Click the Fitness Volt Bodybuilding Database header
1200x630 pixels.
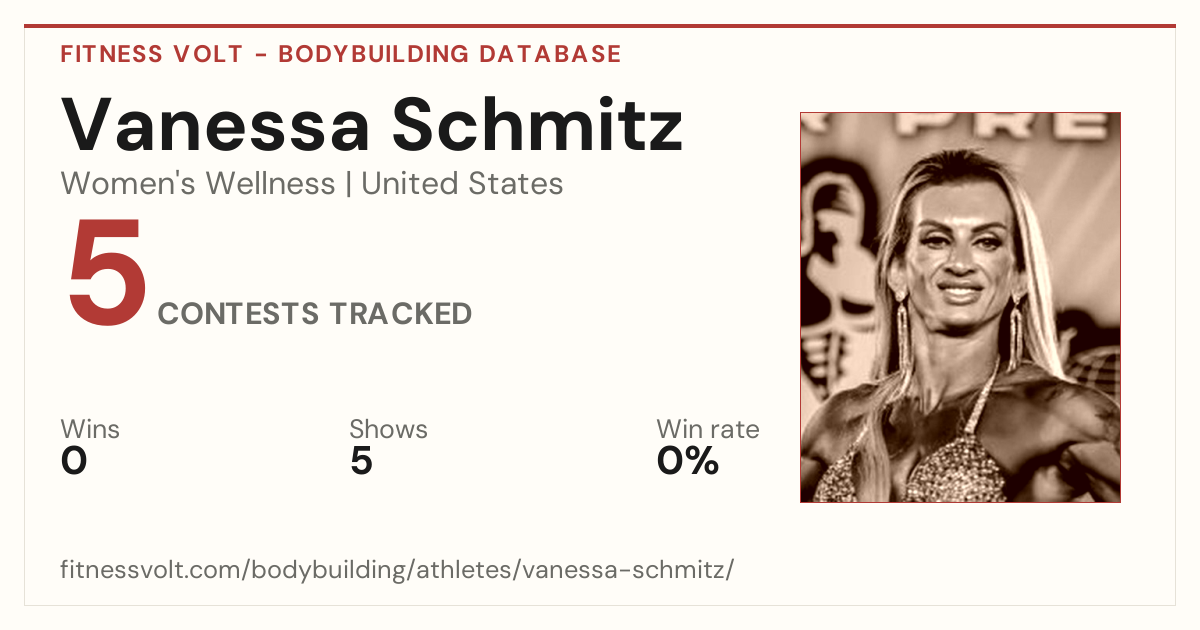click(341, 54)
